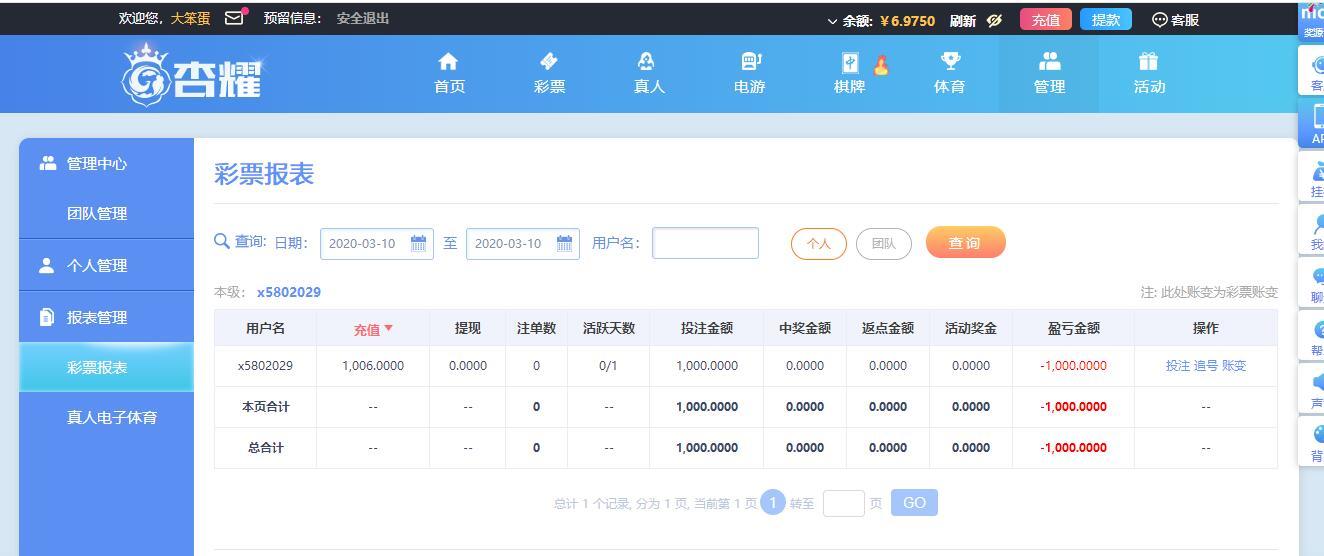
Task: Open 投注 link in x5802029 row
Action: point(1178,366)
